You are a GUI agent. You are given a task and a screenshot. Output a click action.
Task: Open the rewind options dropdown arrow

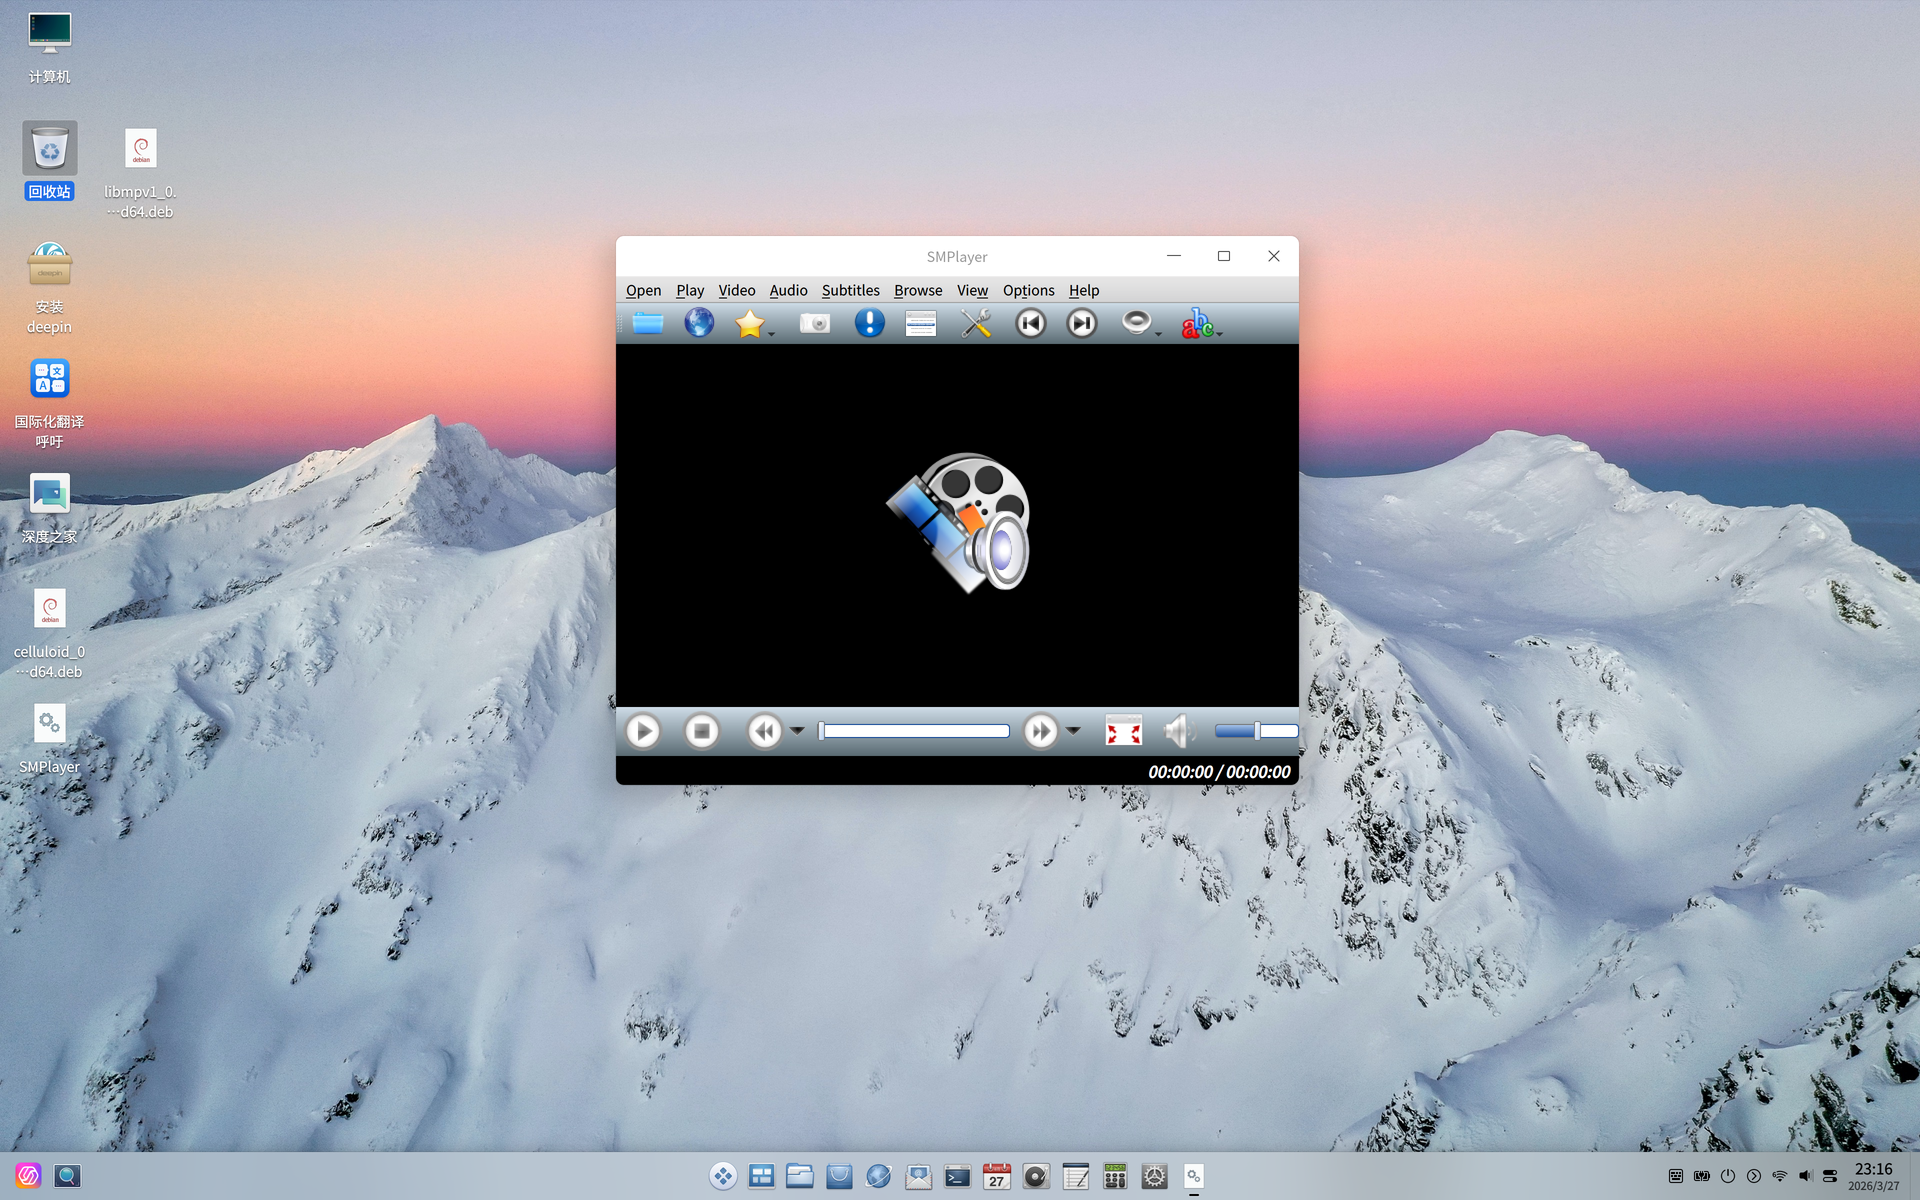[797, 731]
